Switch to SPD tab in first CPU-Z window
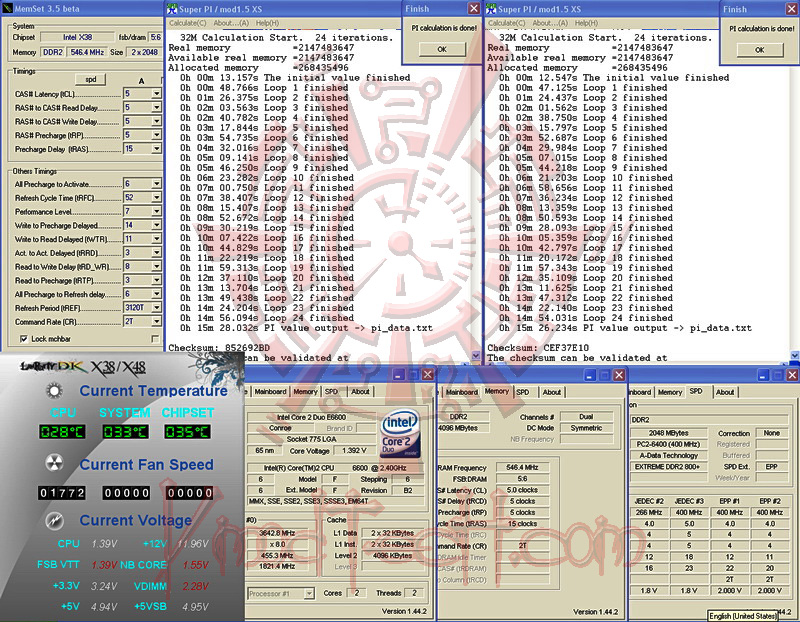This screenshot has width=800, height=622. coord(332,392)
